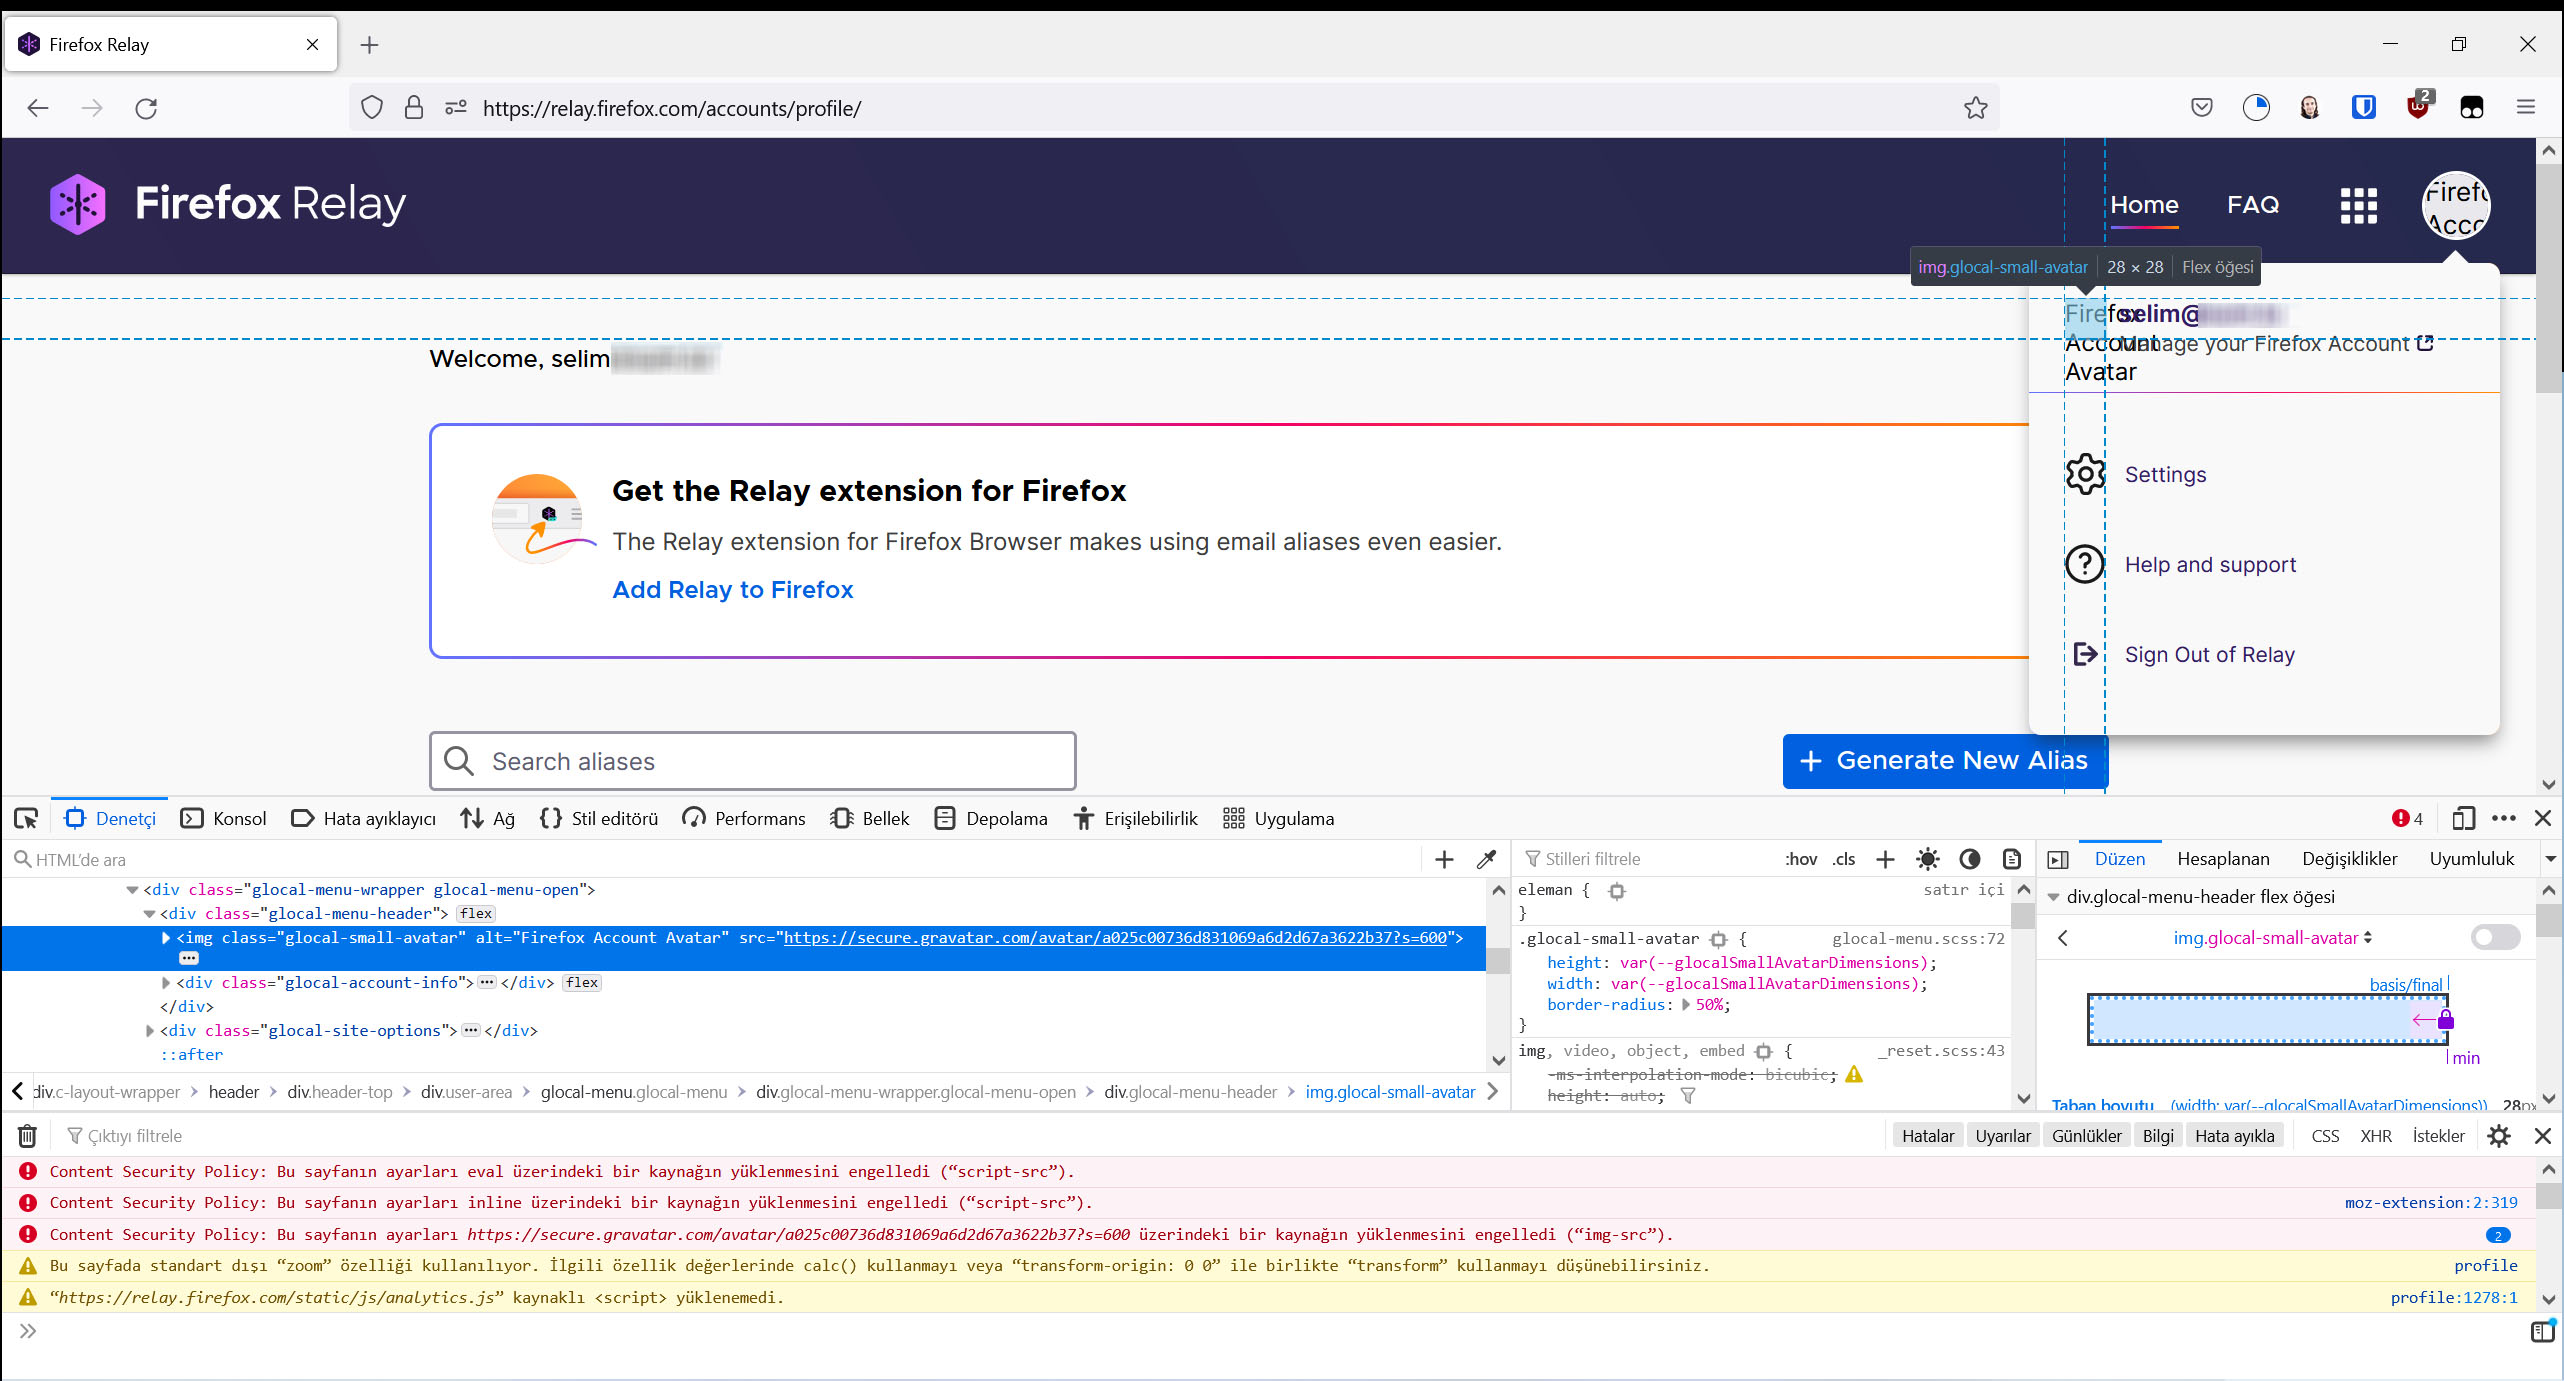The width and height of the screenshot is (2564, 1381).
Task: Open the DevTools three-dot customization menu
Action: click(2505, 818)
